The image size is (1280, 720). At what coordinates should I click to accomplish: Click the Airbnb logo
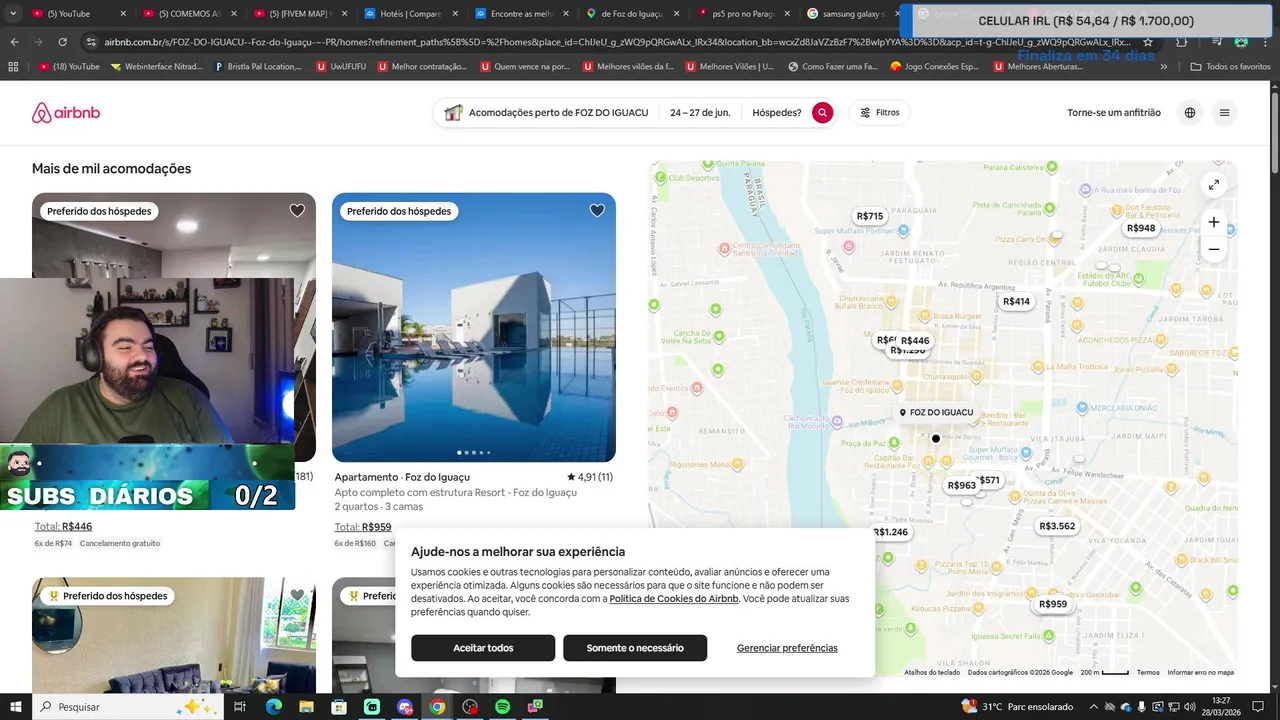66,113
